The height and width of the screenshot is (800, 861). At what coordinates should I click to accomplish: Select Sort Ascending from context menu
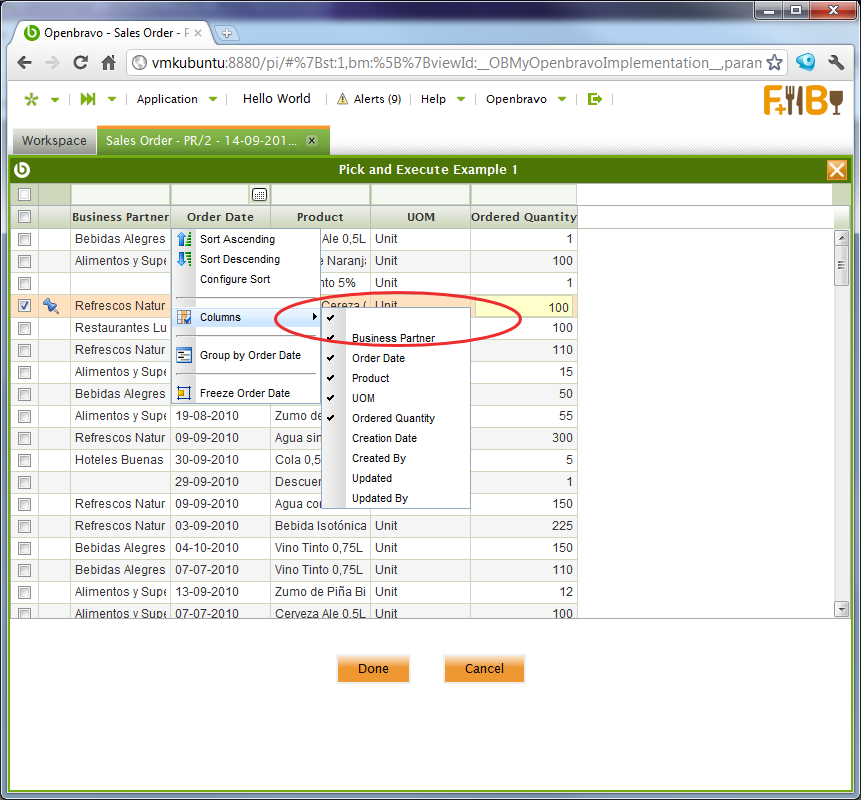(237, 239)
